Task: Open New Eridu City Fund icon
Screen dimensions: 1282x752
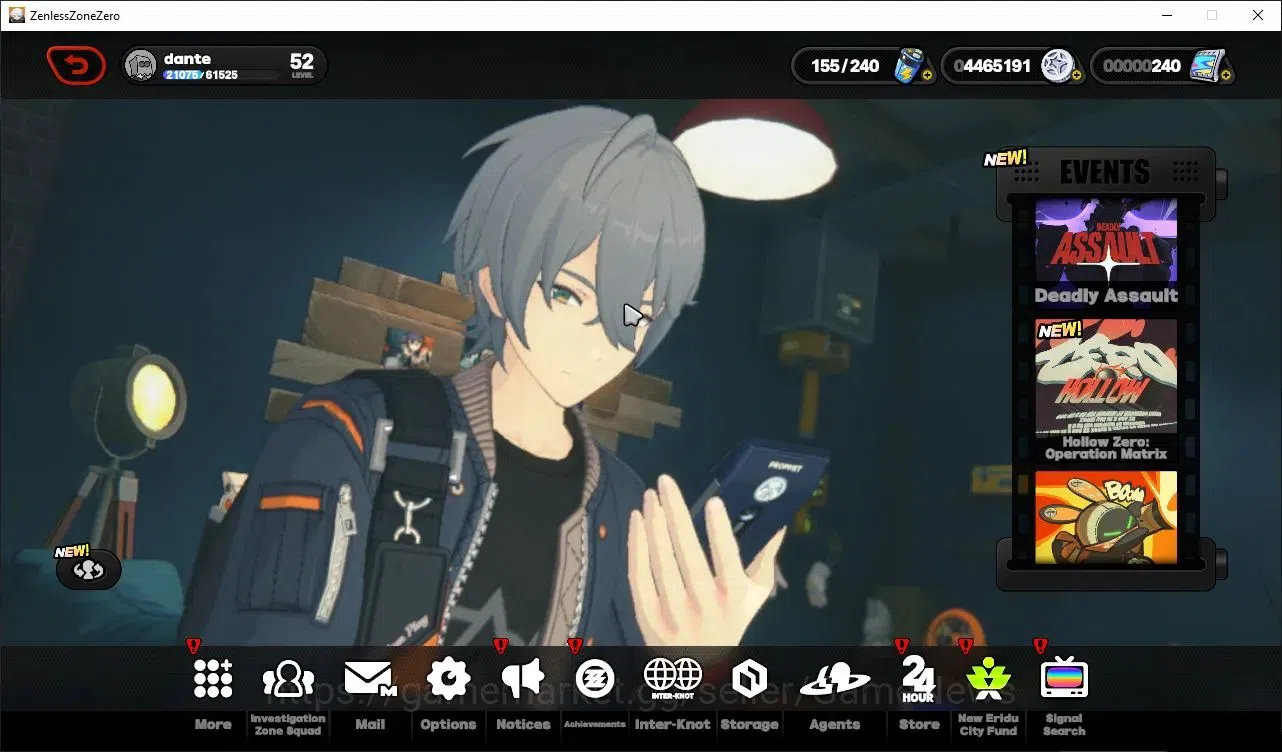Action: pos(988,679)
